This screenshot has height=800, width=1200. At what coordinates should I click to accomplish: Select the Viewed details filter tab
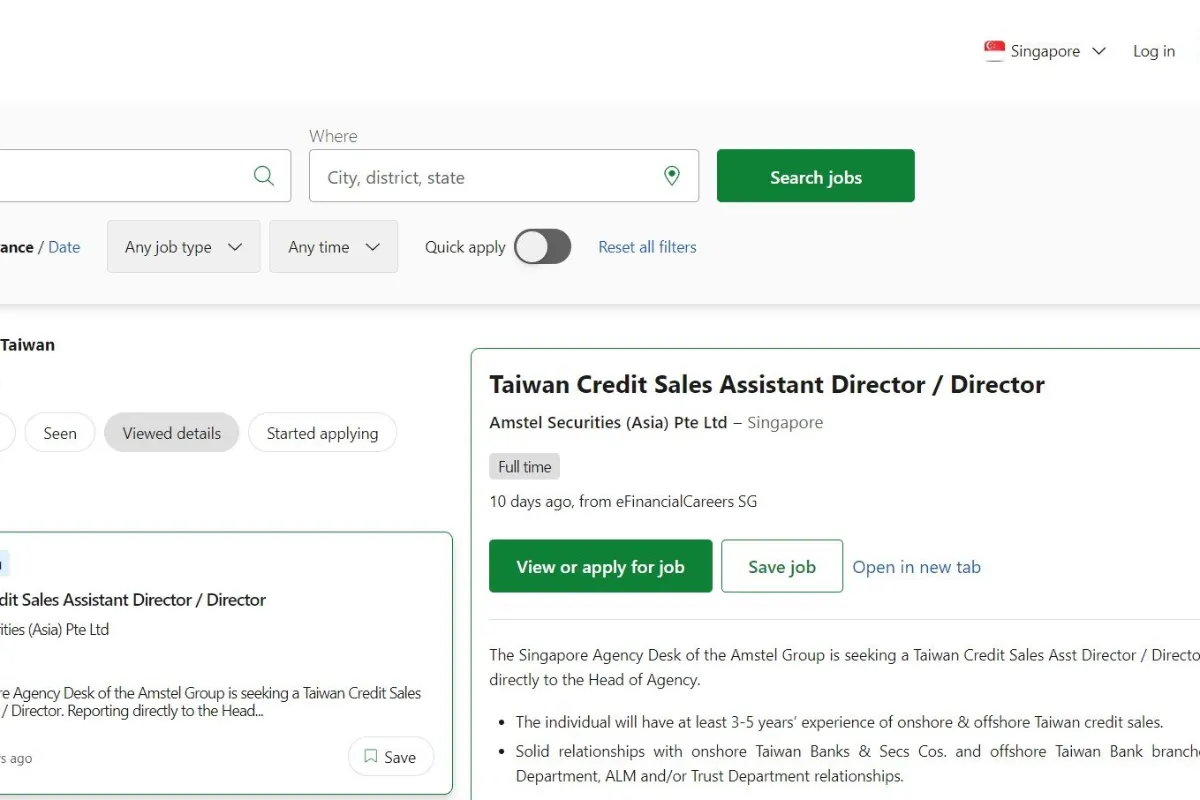tap(172, 433)
